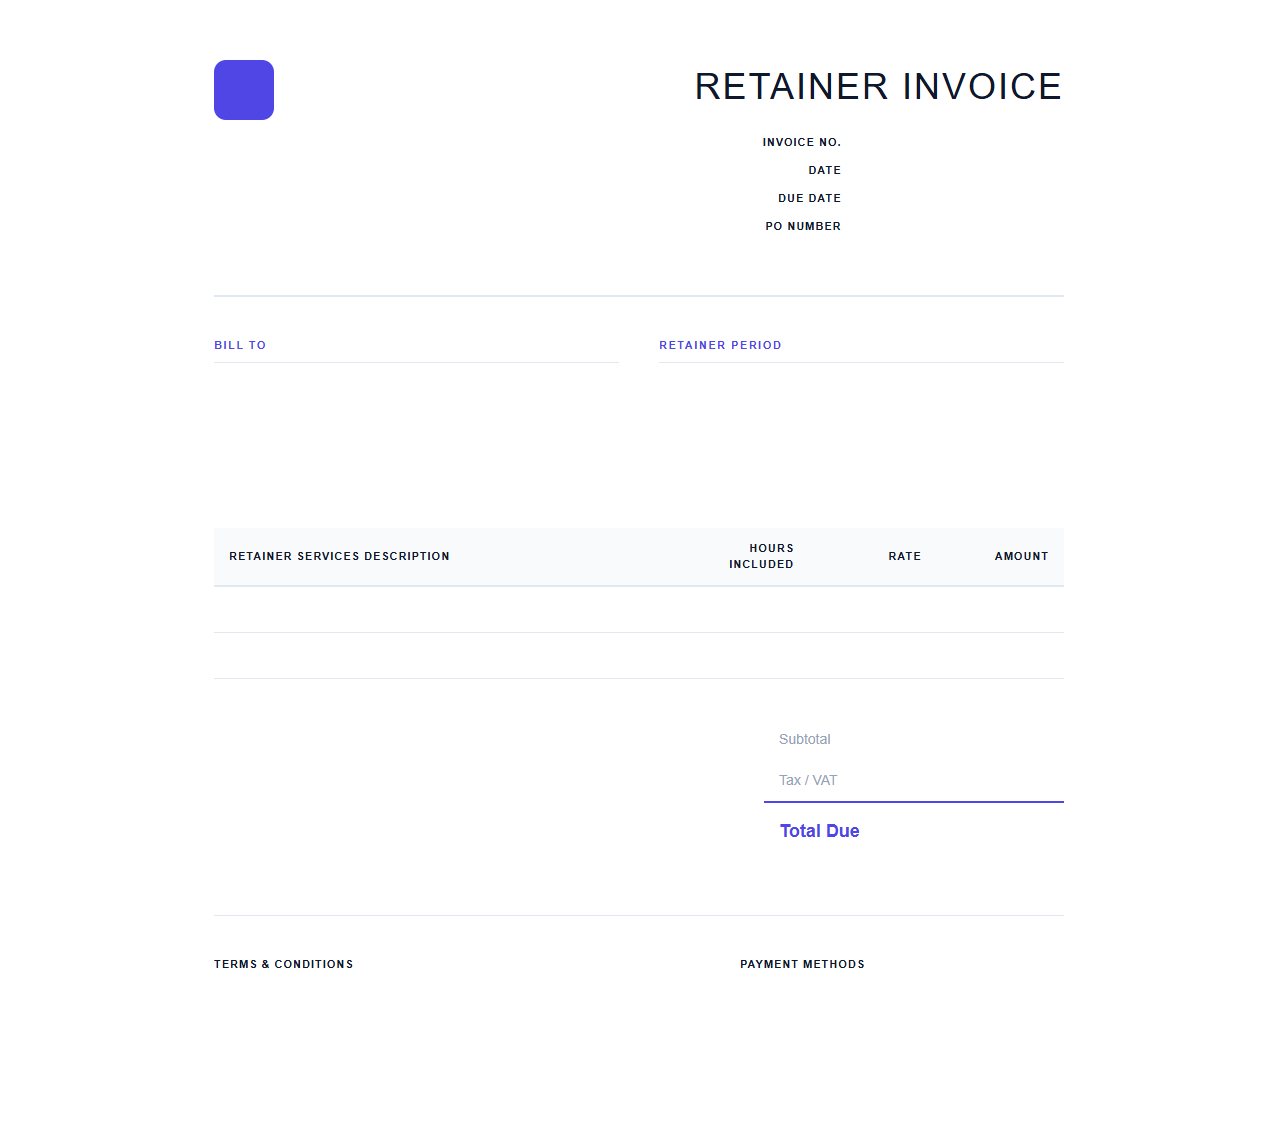Click the INVOICE NO. label
The image size is (1278, 1123).
coord(802,142)
